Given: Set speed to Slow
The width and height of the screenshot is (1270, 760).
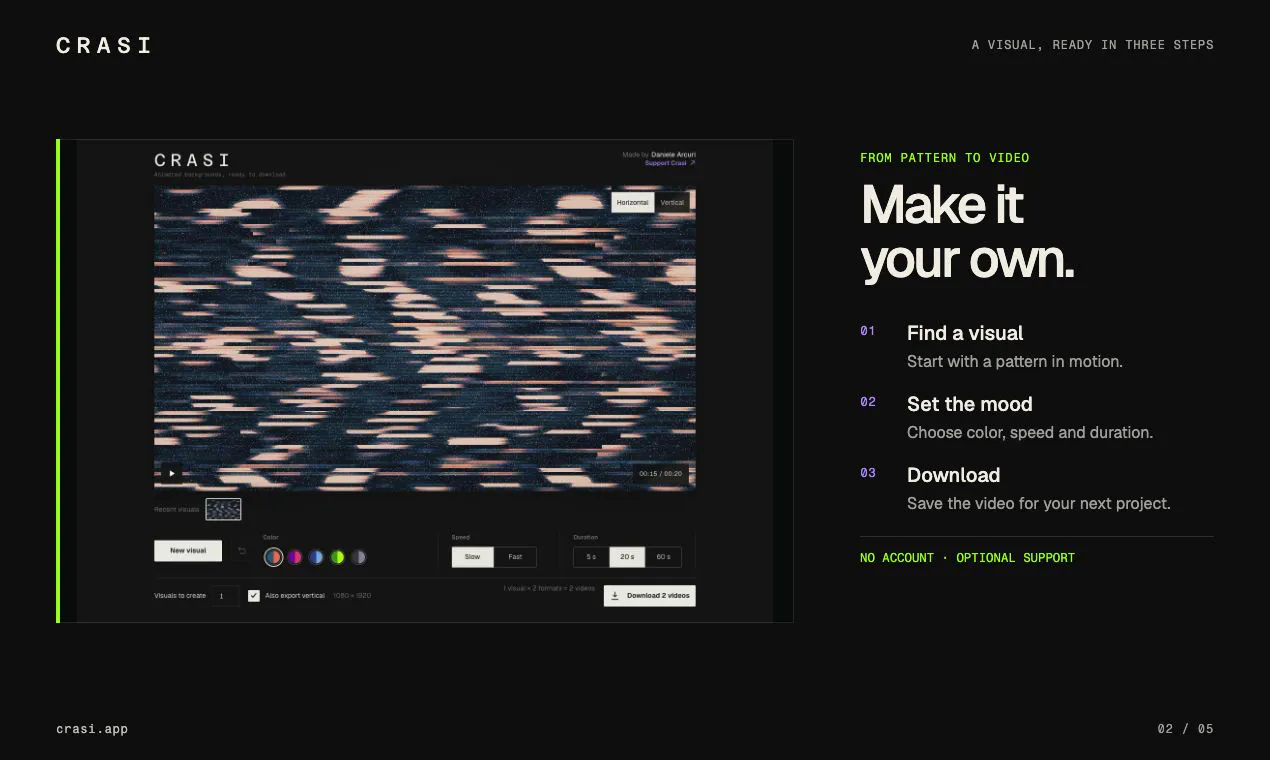Looking at the screenshot, I should (x=472, y=557).
